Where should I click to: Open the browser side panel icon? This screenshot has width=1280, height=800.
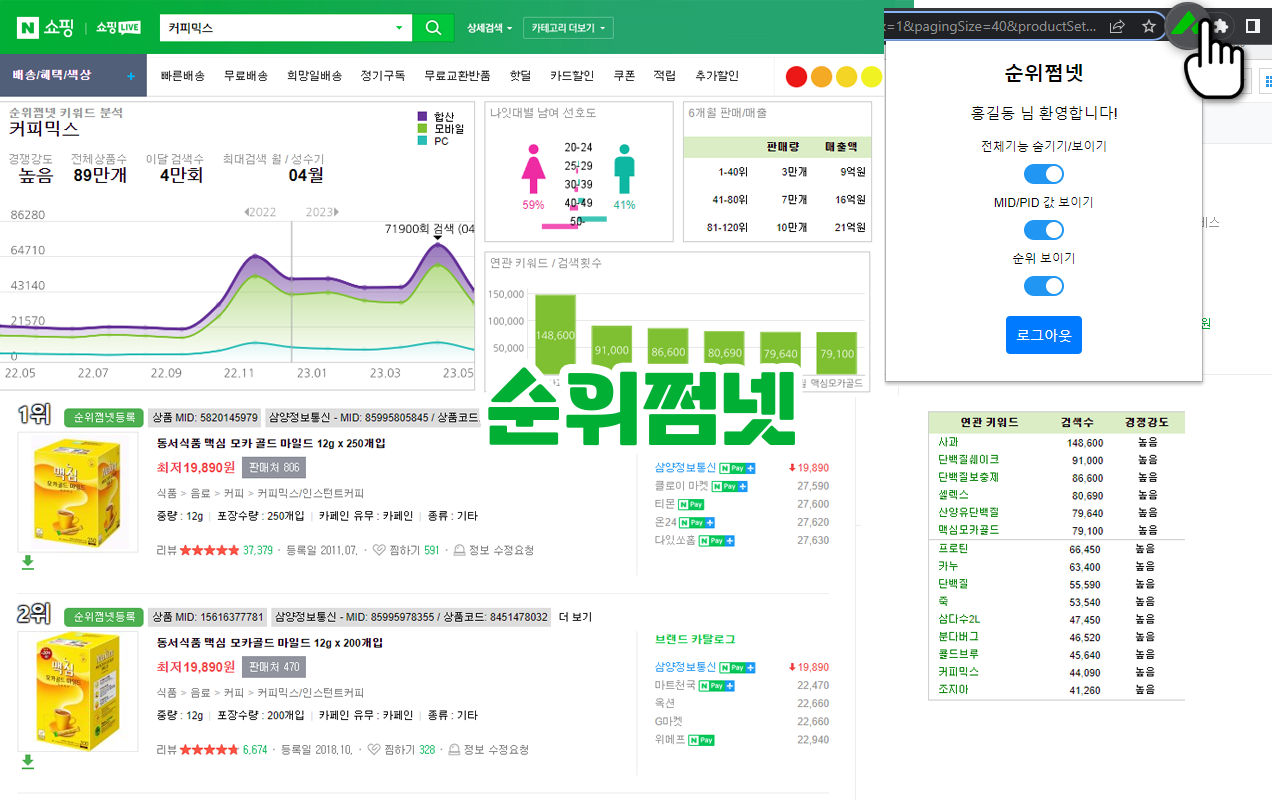tap(1252, 26)
